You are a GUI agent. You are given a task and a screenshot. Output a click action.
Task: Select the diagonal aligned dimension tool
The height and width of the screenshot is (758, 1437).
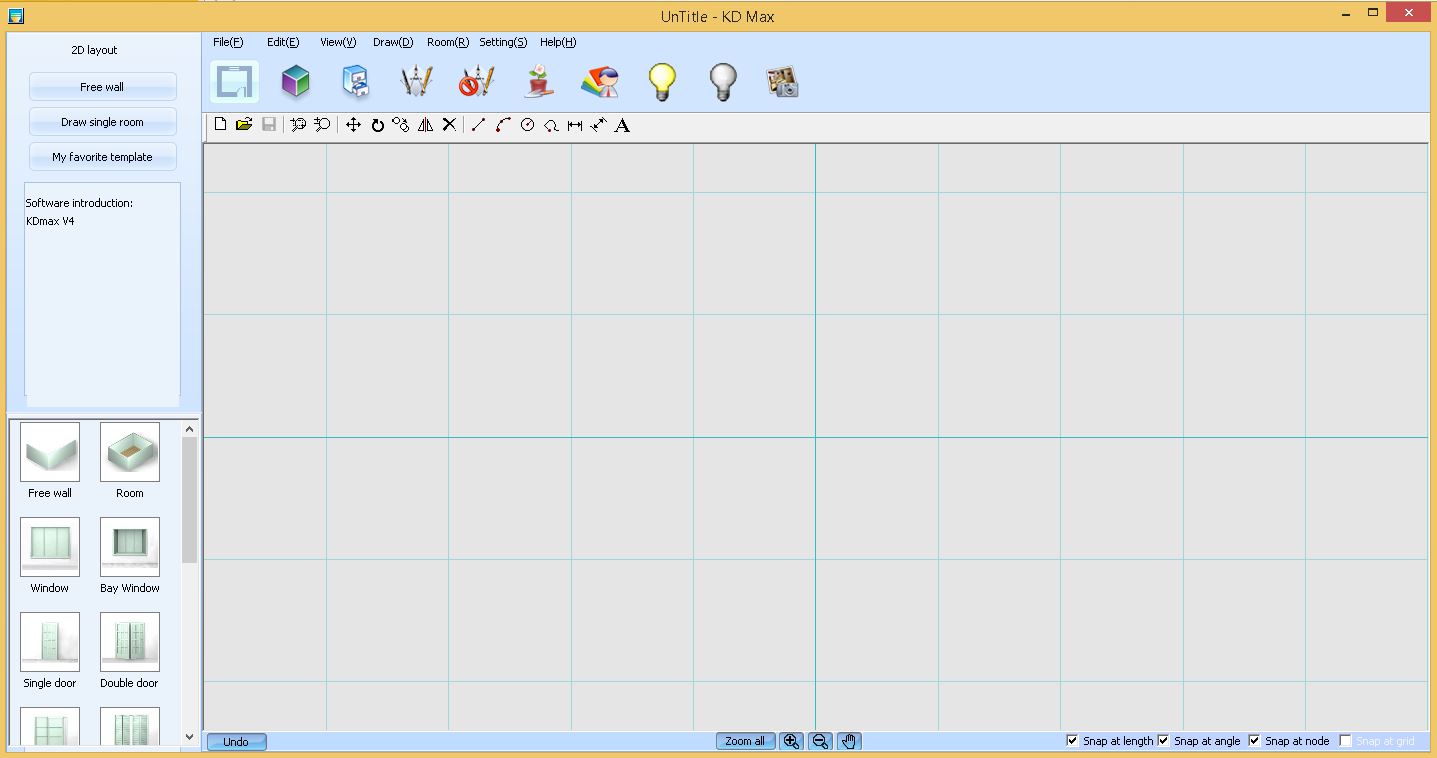(x=598, y=125)
